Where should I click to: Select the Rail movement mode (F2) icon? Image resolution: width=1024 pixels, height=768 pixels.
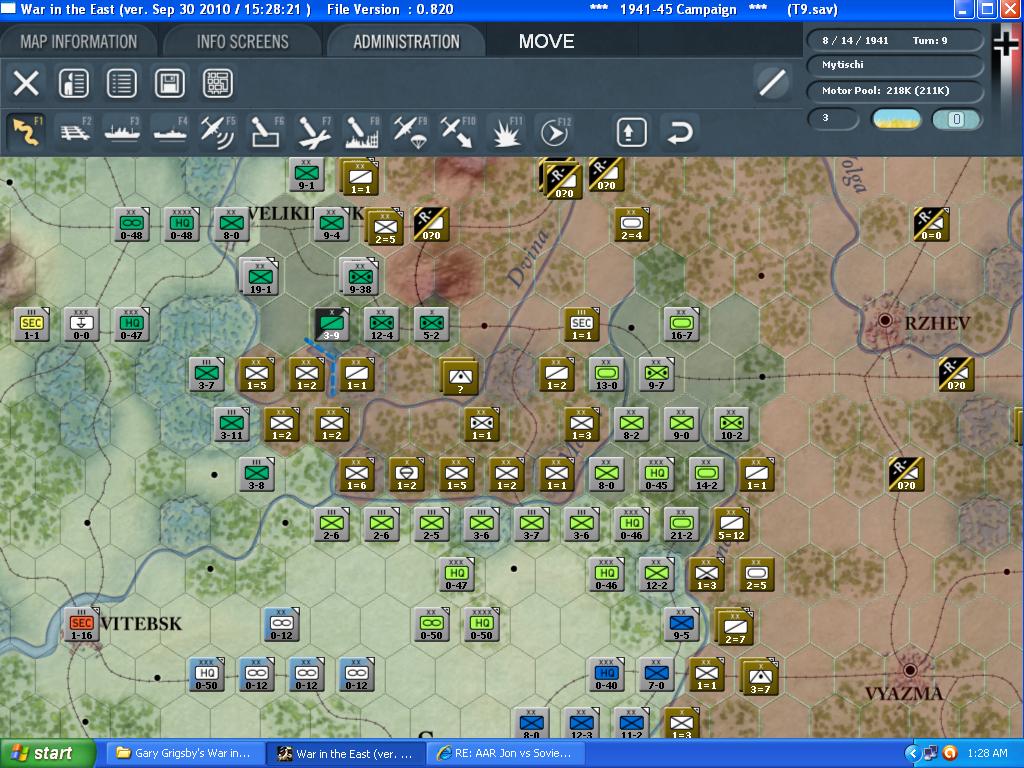click(74, 131)
